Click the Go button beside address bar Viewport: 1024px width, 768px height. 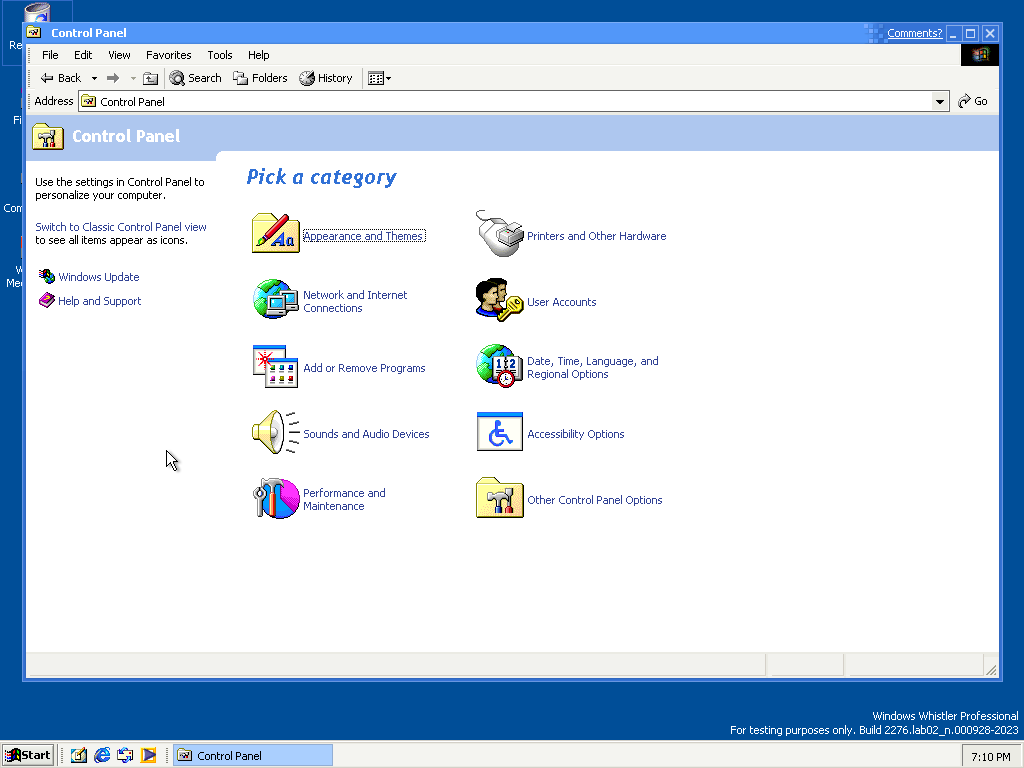(x=973, y=101)
